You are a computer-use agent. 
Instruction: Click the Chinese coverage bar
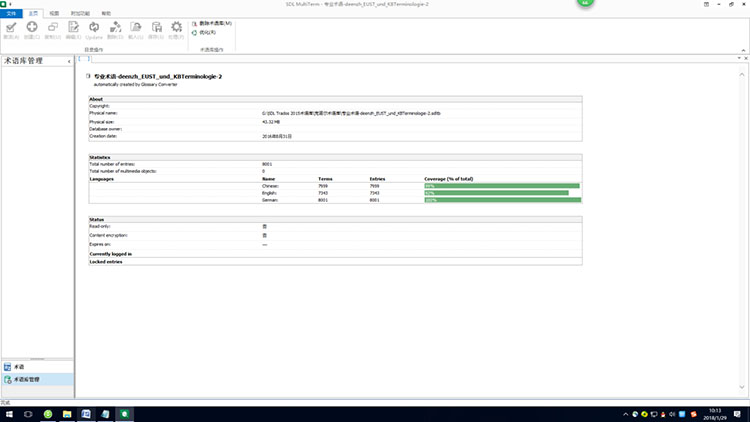coord(502,186)
